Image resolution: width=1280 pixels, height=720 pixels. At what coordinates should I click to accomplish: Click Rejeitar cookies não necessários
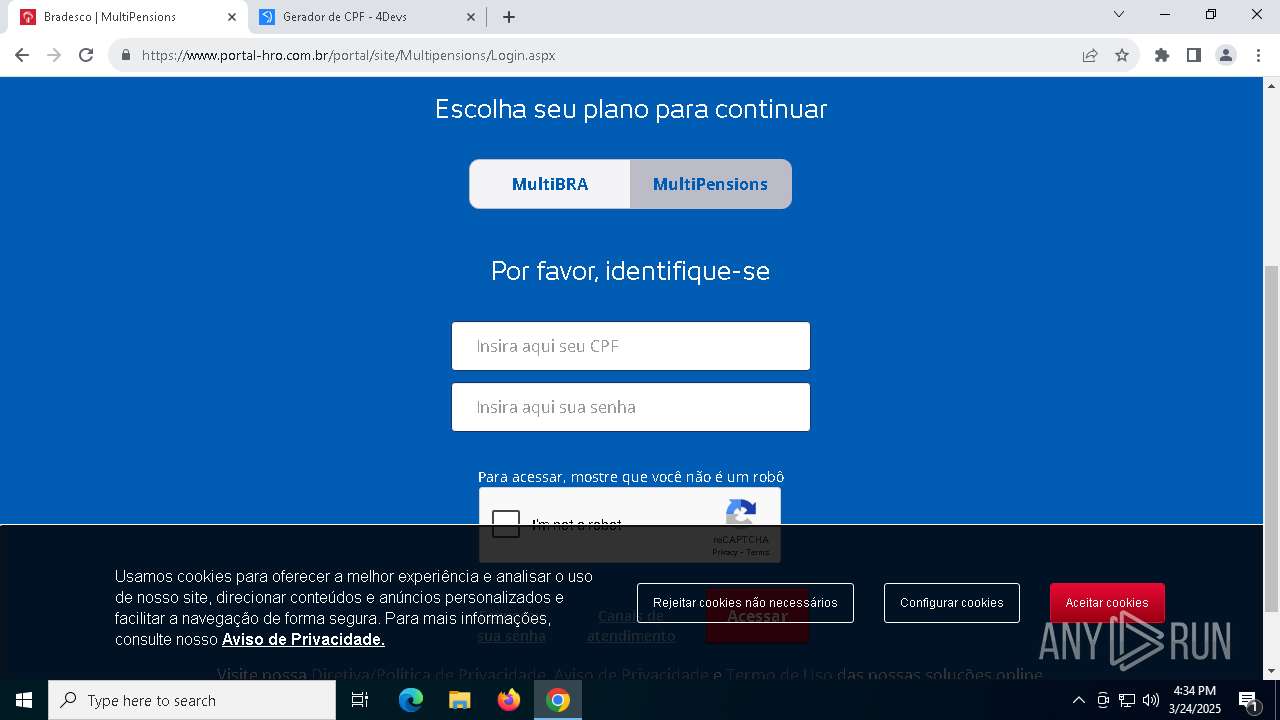coord(745,603)
